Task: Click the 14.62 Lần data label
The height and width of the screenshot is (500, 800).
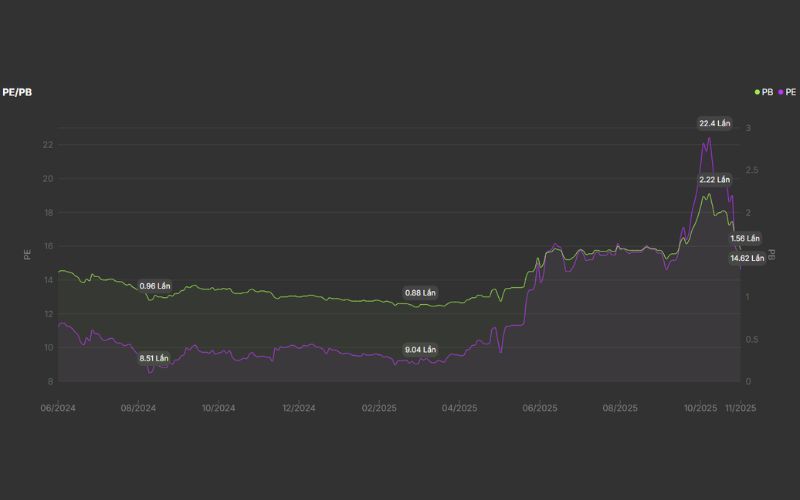Action: (x=747, y=258)
